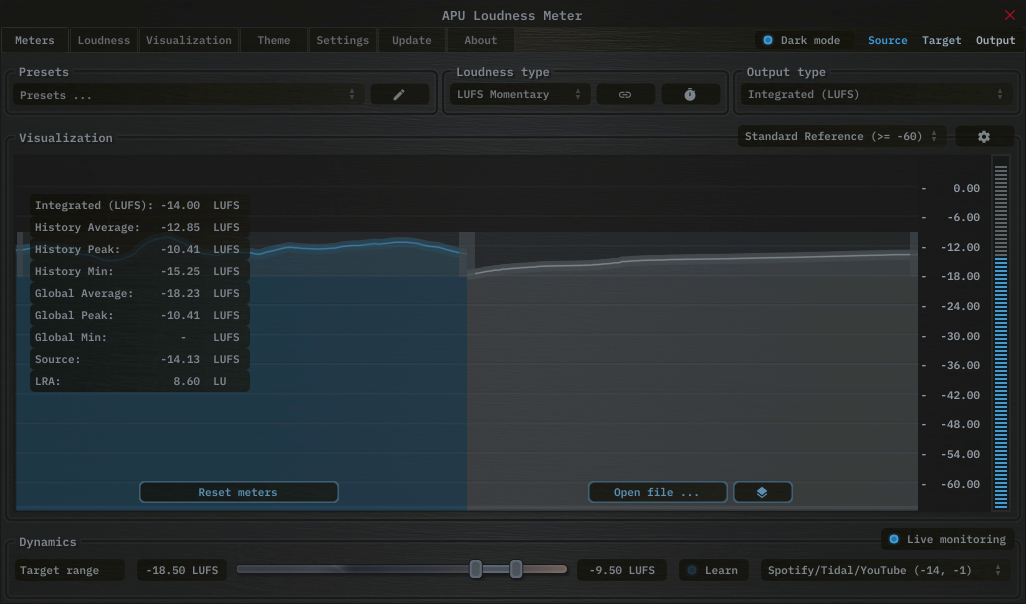This screenshot has width=1026, height=604.
Task: Click the Reset meters button
Action: [x=238, y=491]
